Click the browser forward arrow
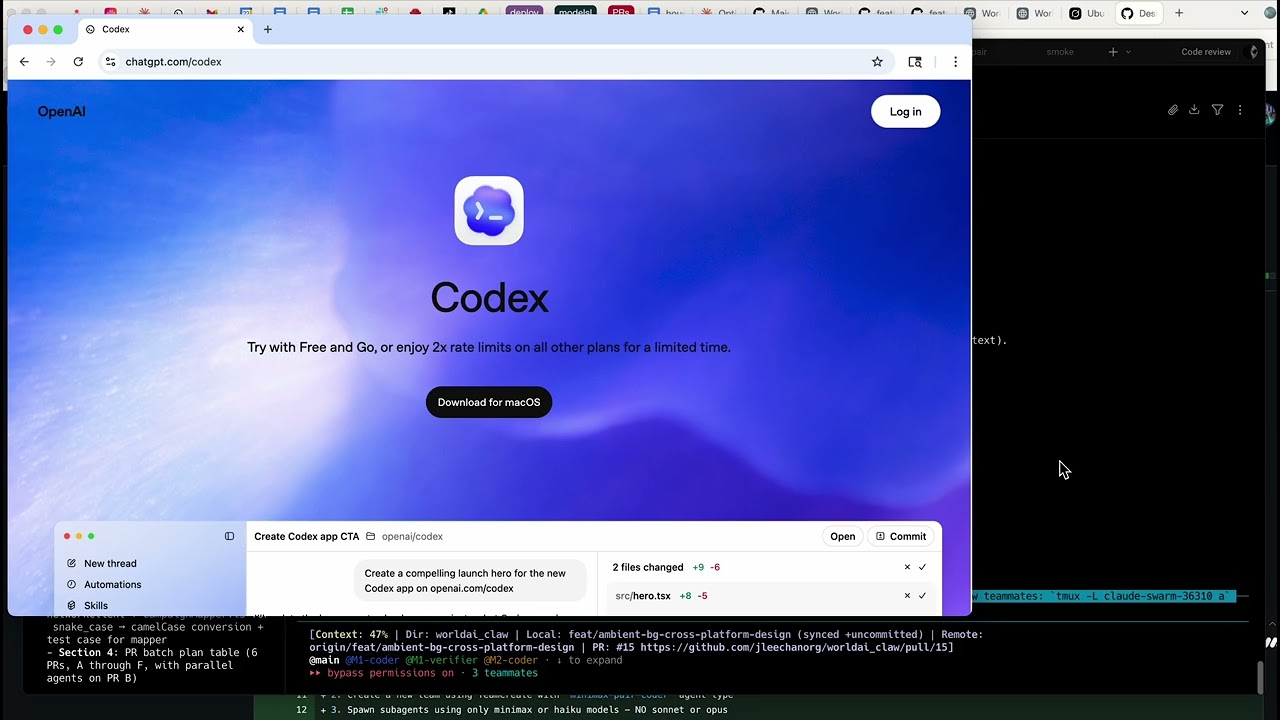 click(51, 62)
